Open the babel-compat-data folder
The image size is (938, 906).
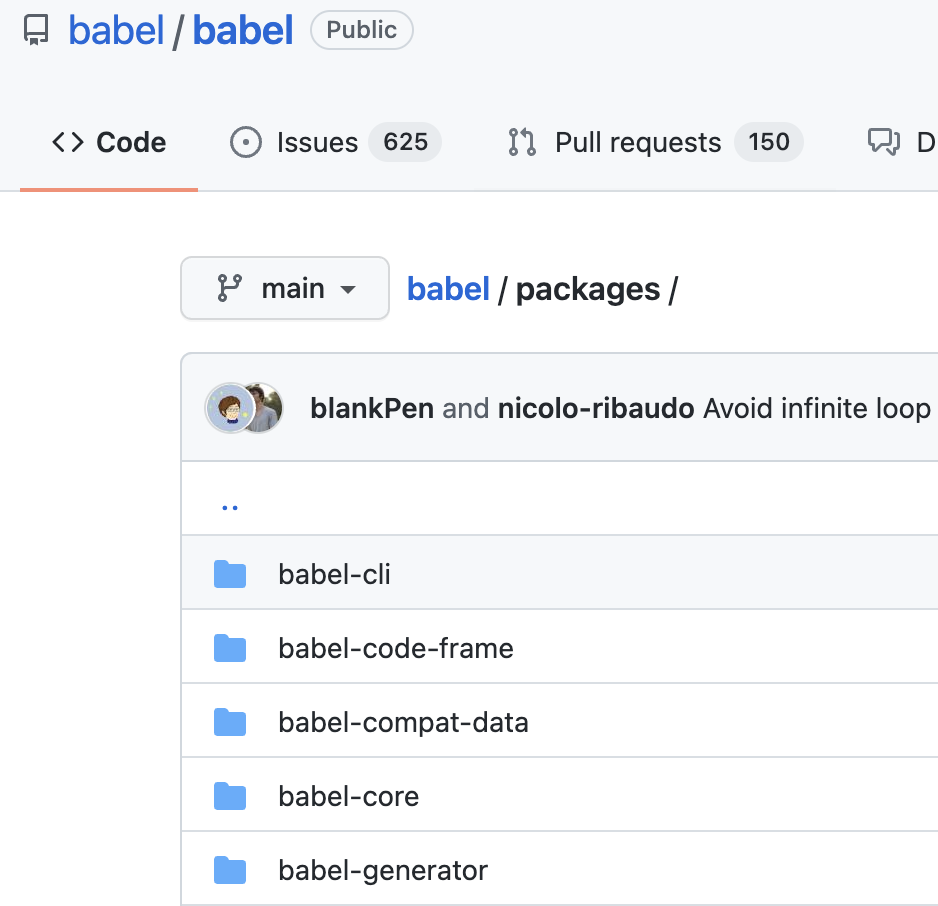(x=403, y=722)
